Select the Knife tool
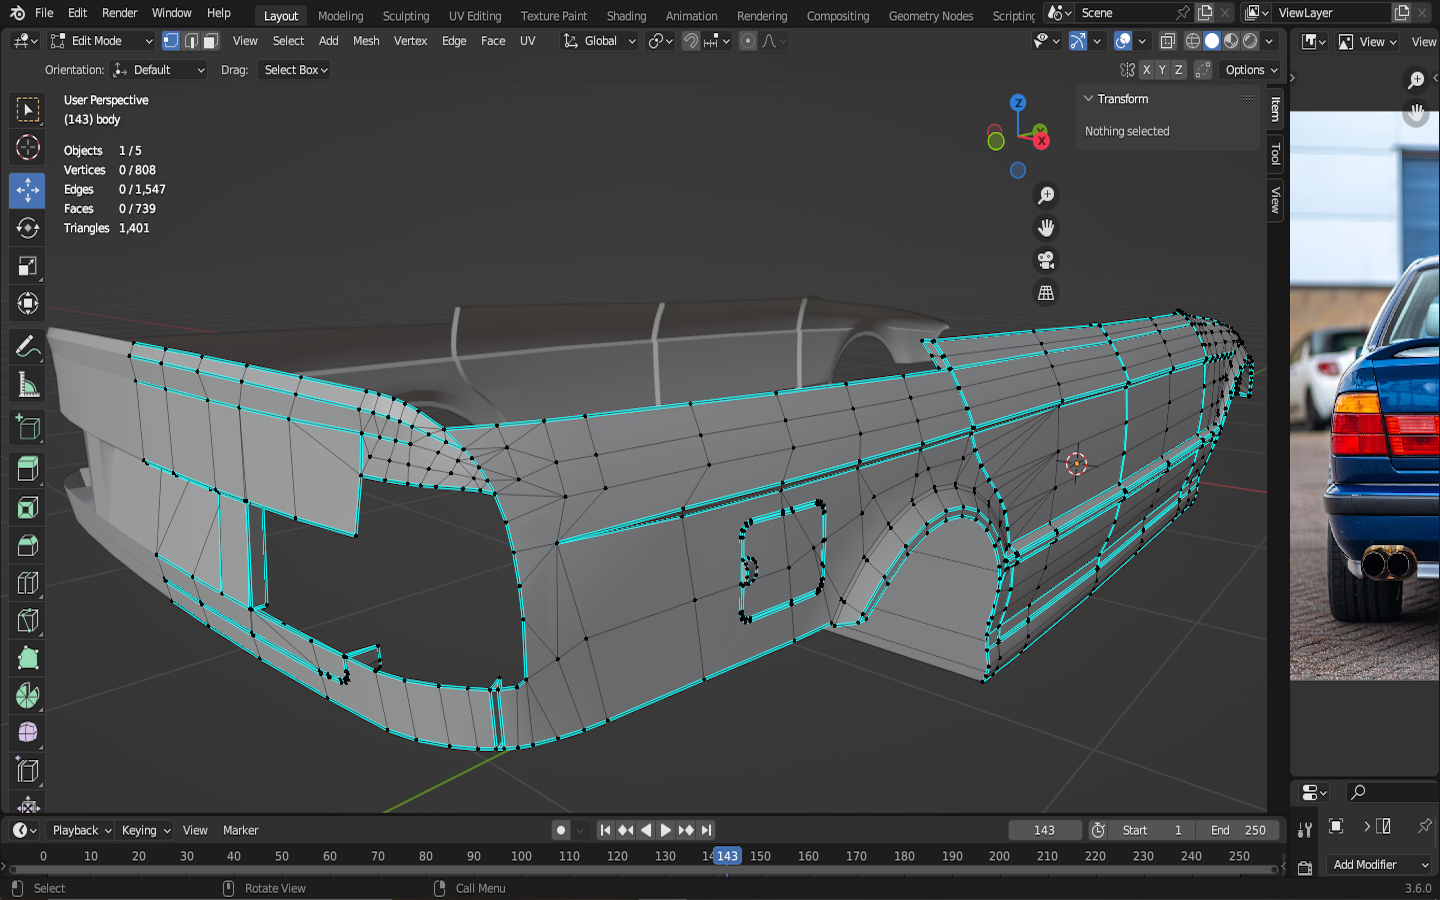The width and height of the screenshot is (1440, 900). click(27, 620)
